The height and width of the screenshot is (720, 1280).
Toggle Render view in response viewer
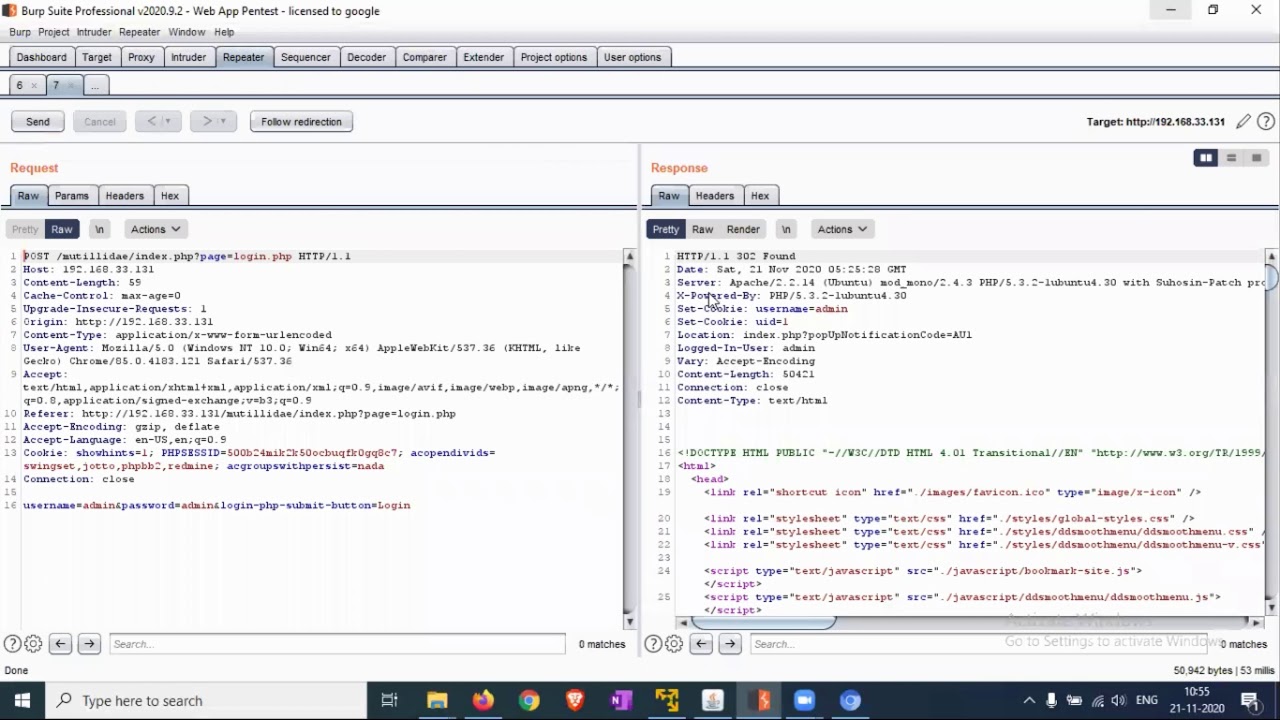tap(743, 230)
